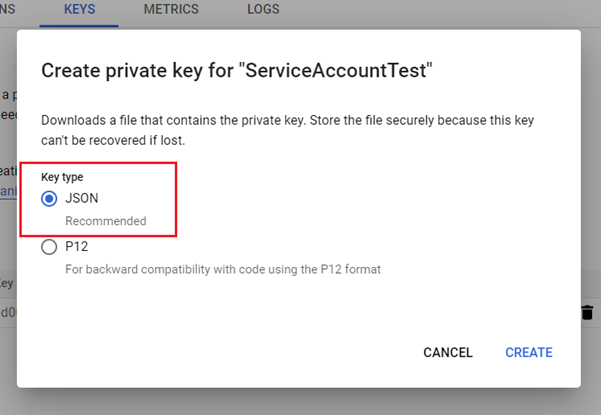Dismiss the dialog with CANCEL
This screenshot has height=415, width=601.
pyautogui.click(x=447, y=352)
